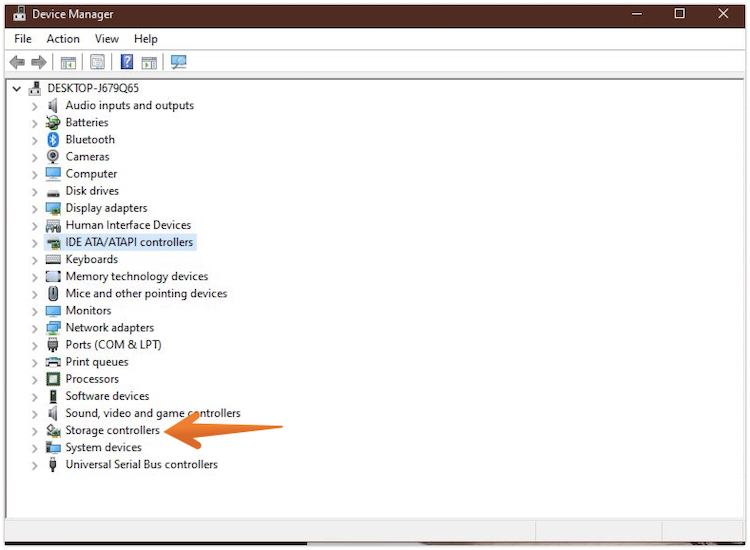Screen dimensions: 750x550
Task: Select Mice and other pointing devices
Action: pyautogui.click(x=146, y=294)
